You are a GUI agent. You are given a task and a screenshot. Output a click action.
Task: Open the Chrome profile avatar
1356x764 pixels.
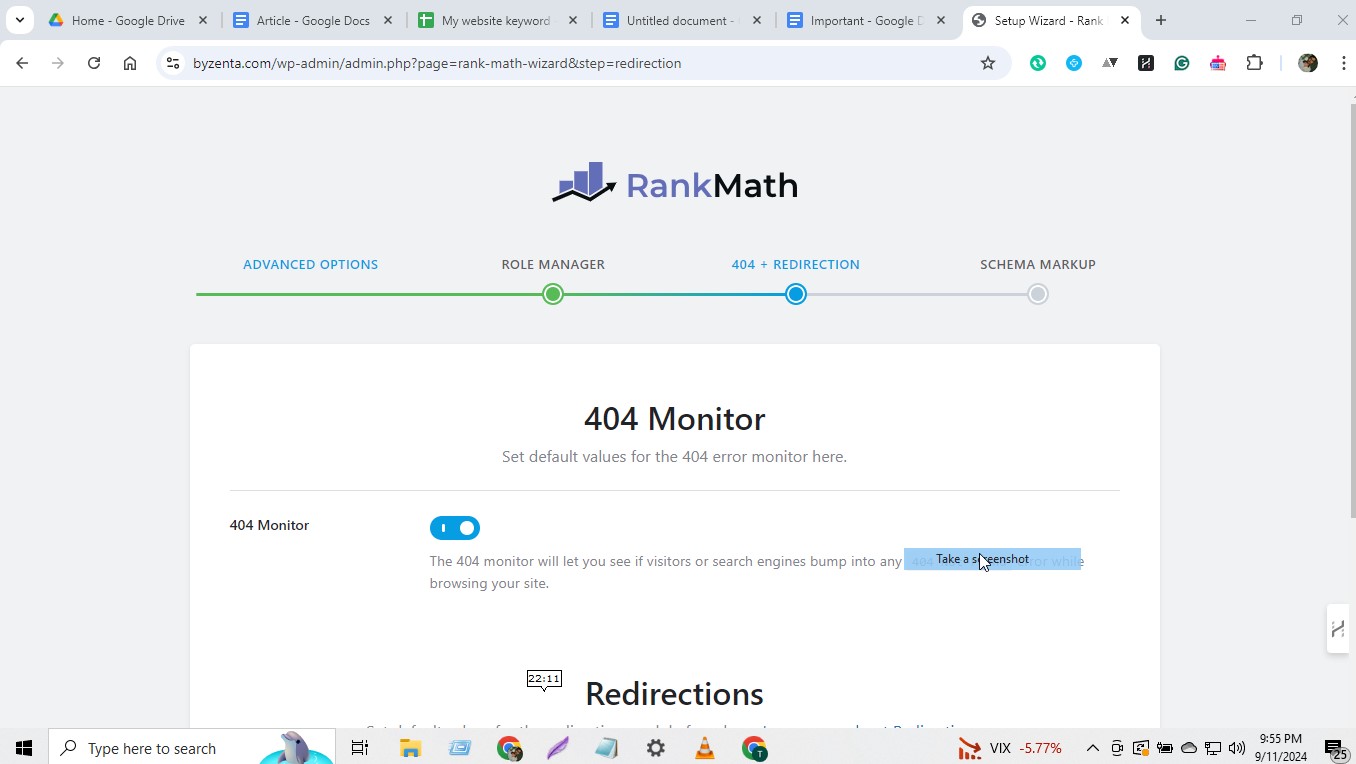1308,63
